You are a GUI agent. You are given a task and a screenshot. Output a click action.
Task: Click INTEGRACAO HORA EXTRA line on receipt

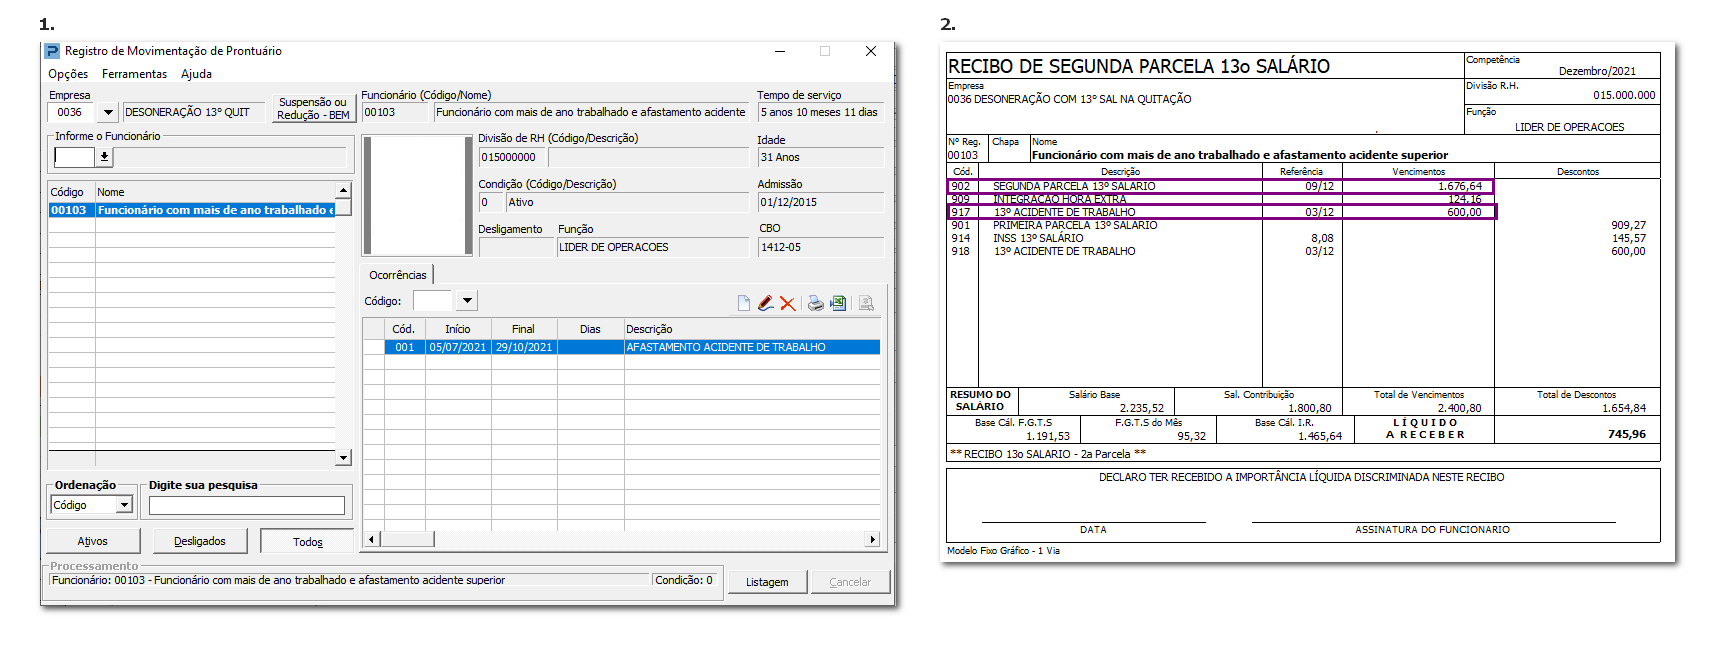(x=1060, y=199)
